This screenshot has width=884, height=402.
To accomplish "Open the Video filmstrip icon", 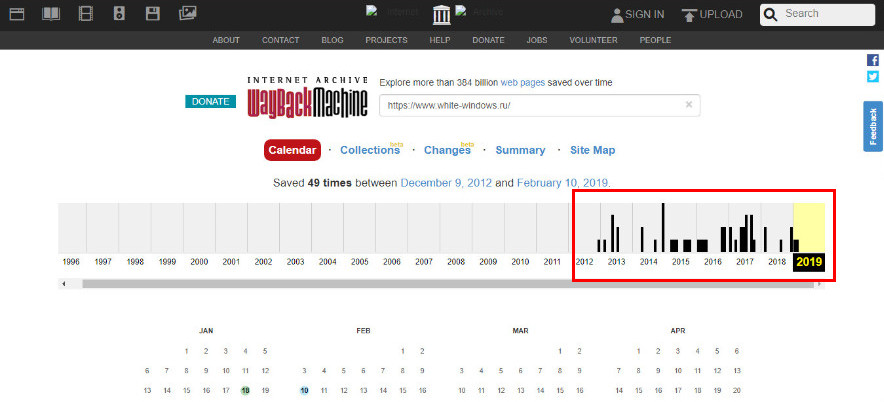I will coord(86,14).
